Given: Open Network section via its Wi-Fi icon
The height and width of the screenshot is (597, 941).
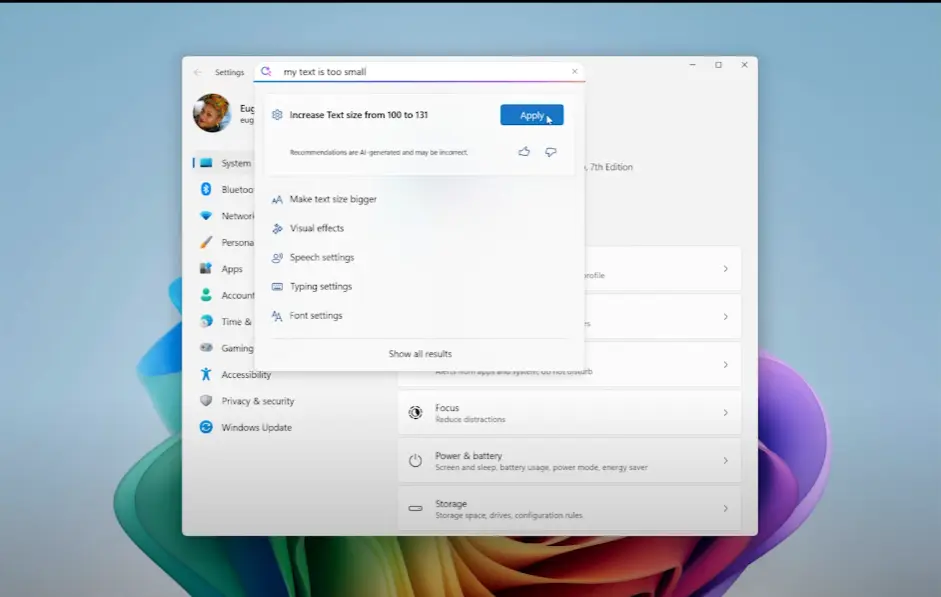Looking at the screenshot, I should [x=206, y=215].
